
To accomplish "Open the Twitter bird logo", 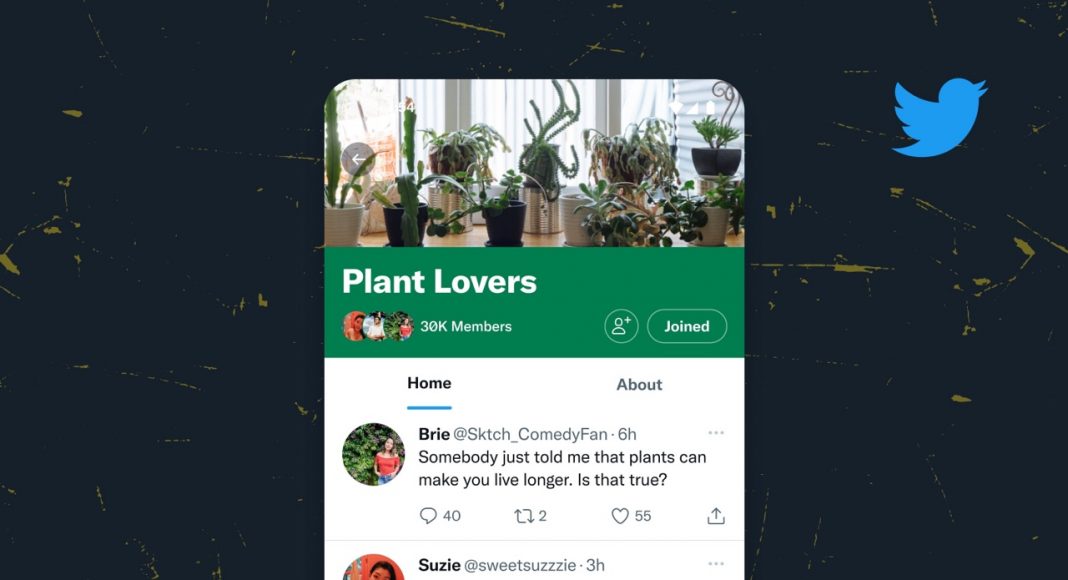I will click(x=939, y=117).
